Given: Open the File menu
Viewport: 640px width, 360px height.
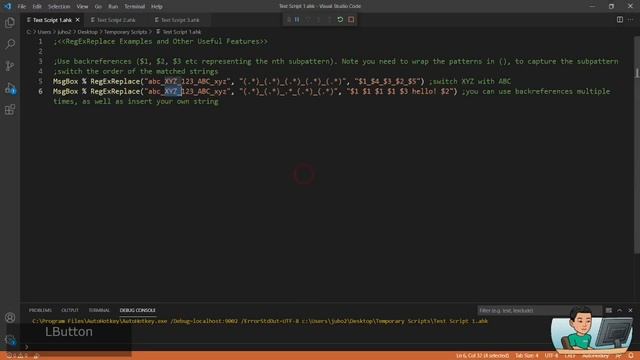Looking at the screenshot, I should click(22, 6).
